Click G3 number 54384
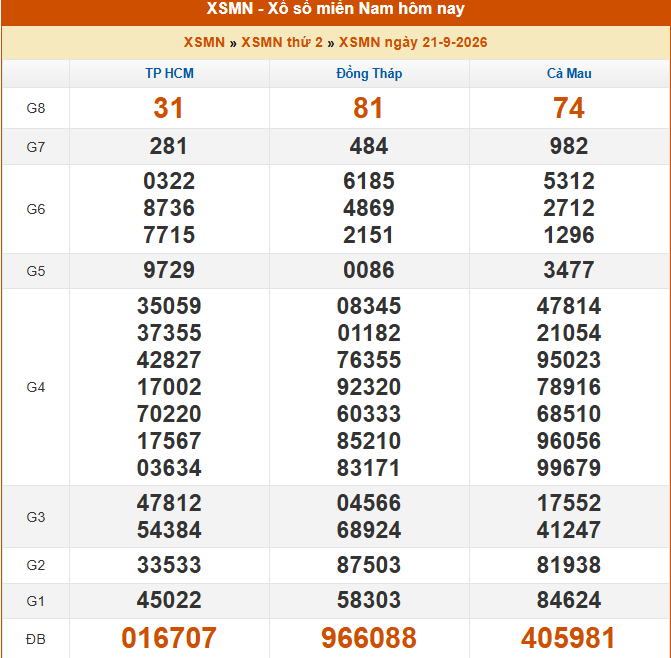This screenshot has width=671, height=658. 169,530
